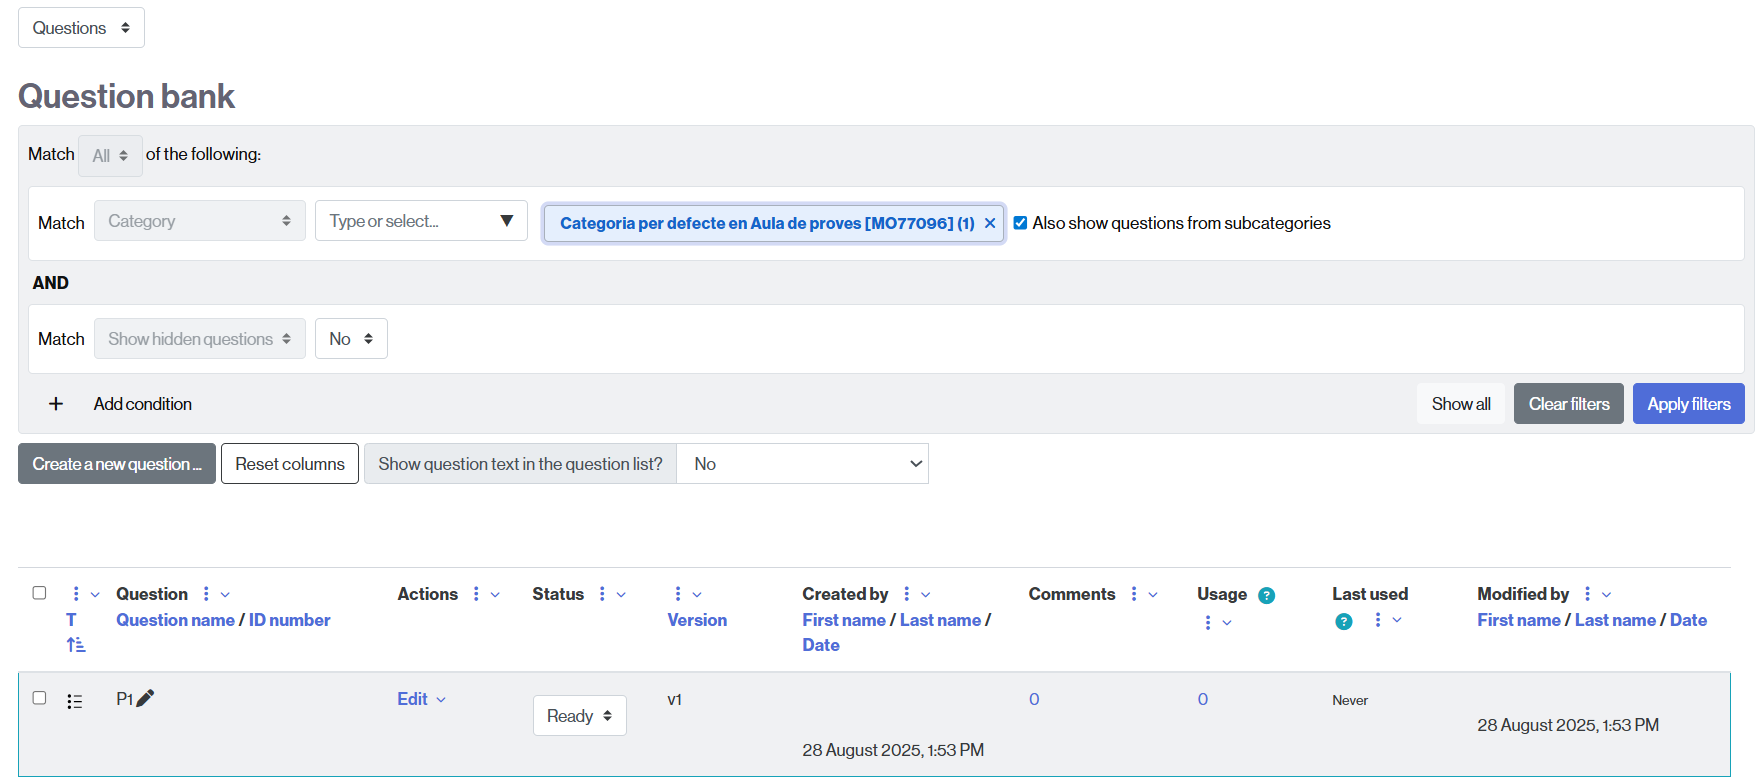Screen dimensions: 1755x784
Task: Open the Category filter type dropdown
Action: tap(200, 221)
